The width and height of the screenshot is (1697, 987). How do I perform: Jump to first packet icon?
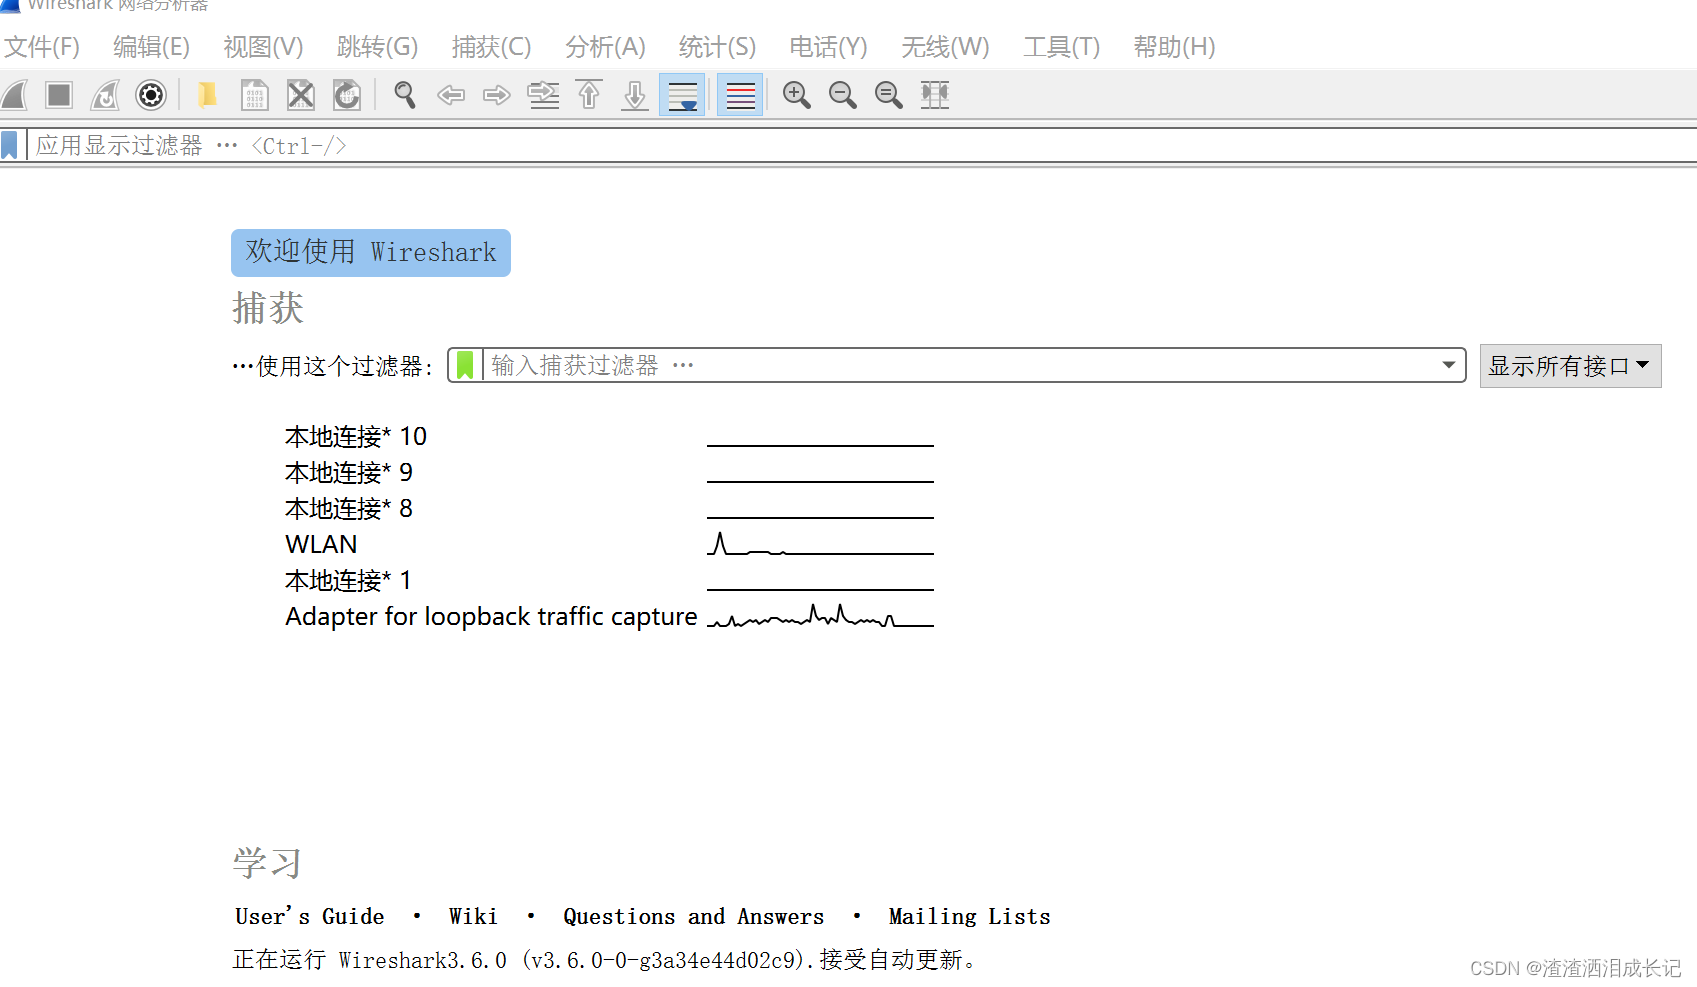tap(589, 95)
